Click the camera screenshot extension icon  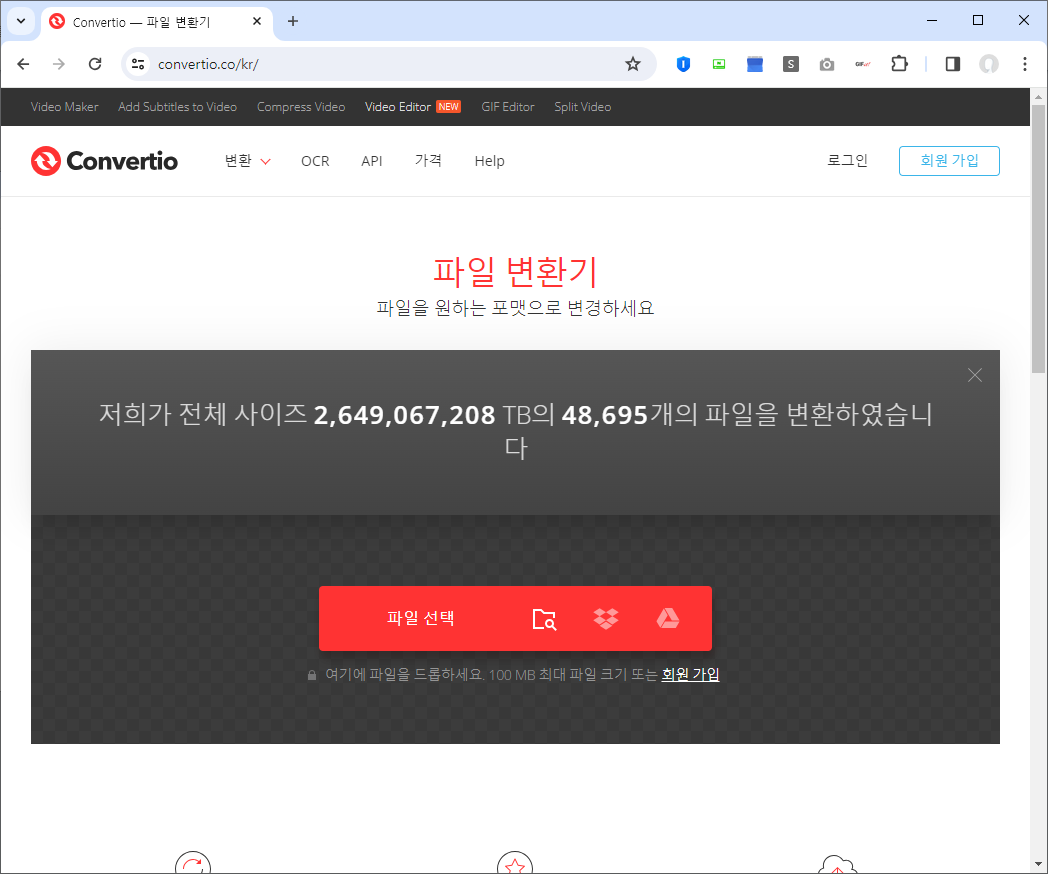(827, 63)
